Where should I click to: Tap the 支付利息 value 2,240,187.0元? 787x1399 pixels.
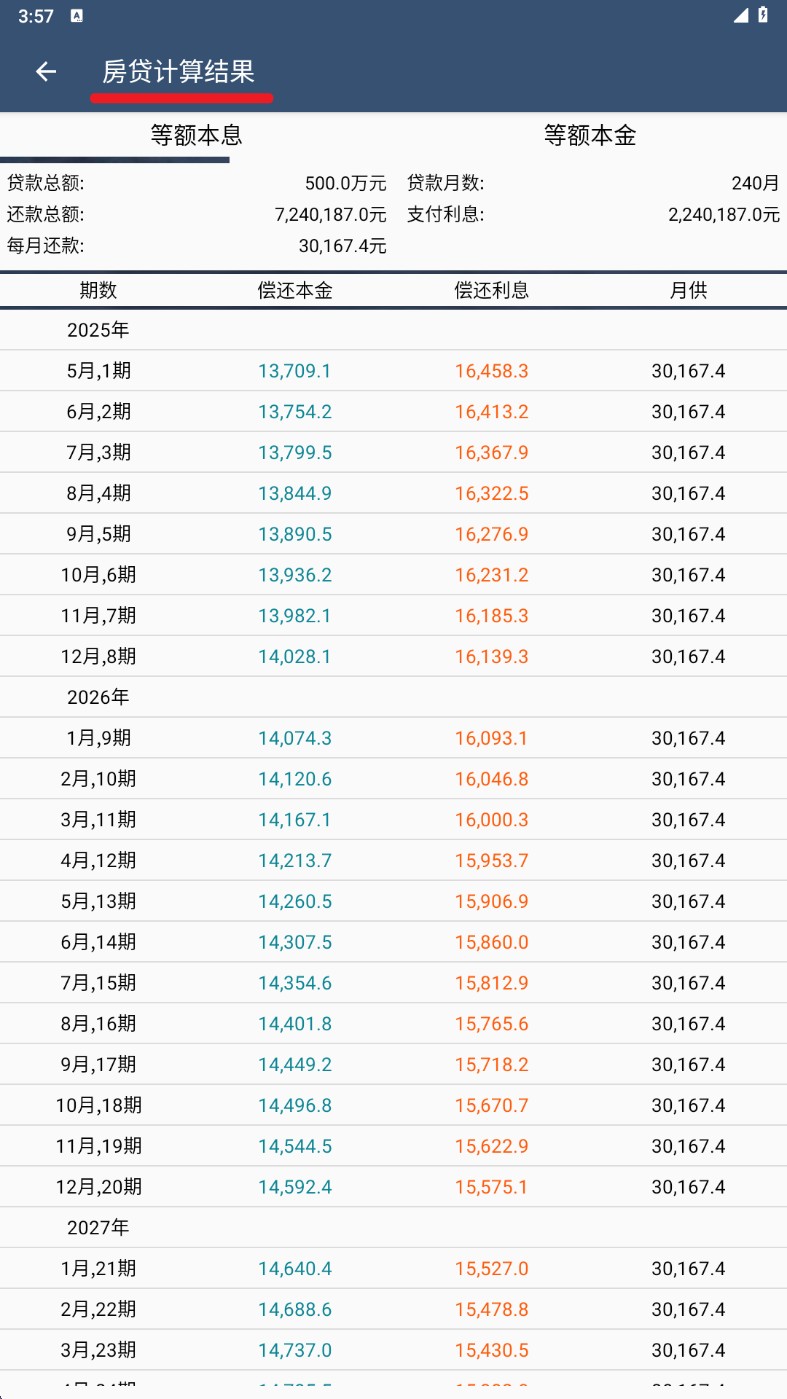tap(723, 214)
